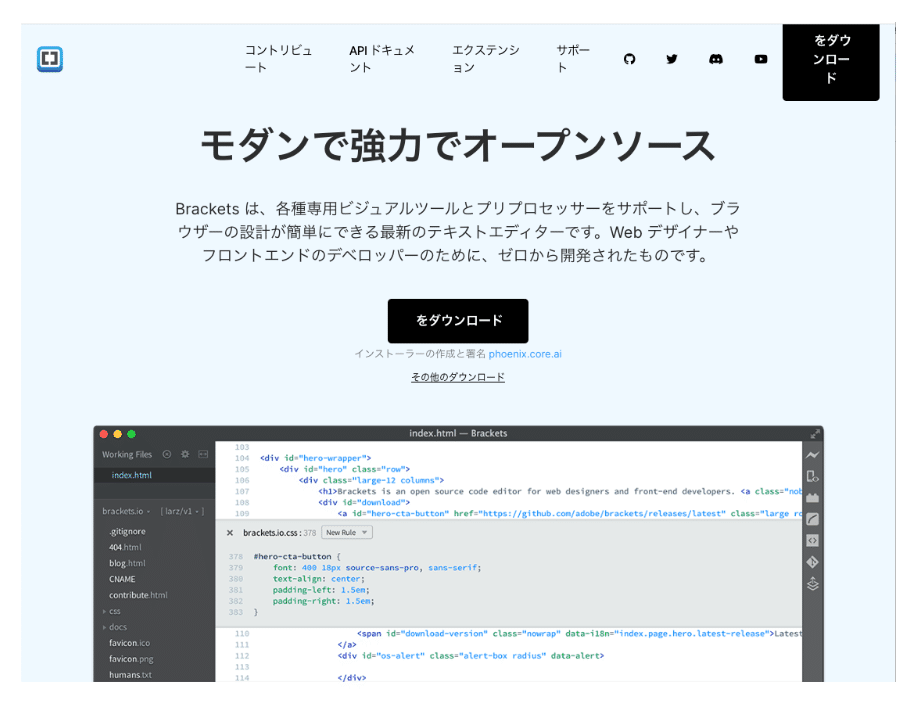This screenshot has height=708, width=922.
Task: Open the YouTube icon link
Action: pos(761,59)
